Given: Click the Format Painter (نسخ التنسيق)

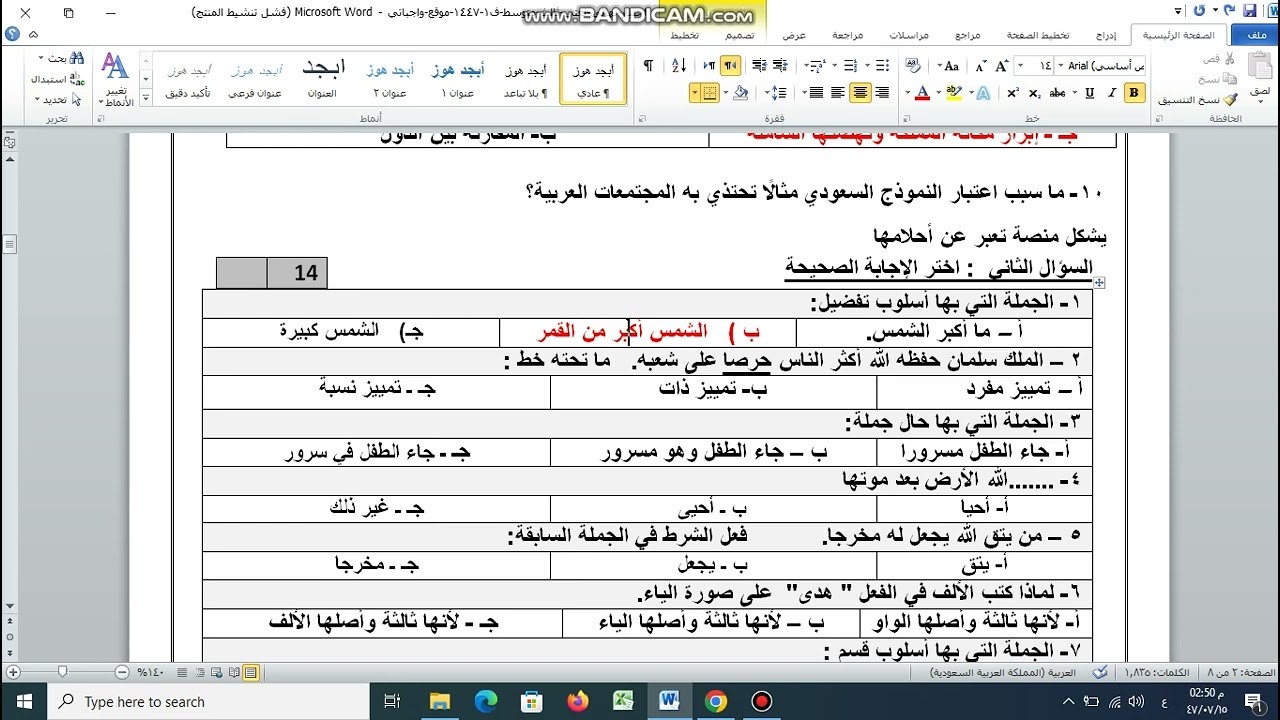Looking at the screenshot, I should [1197, 100].
